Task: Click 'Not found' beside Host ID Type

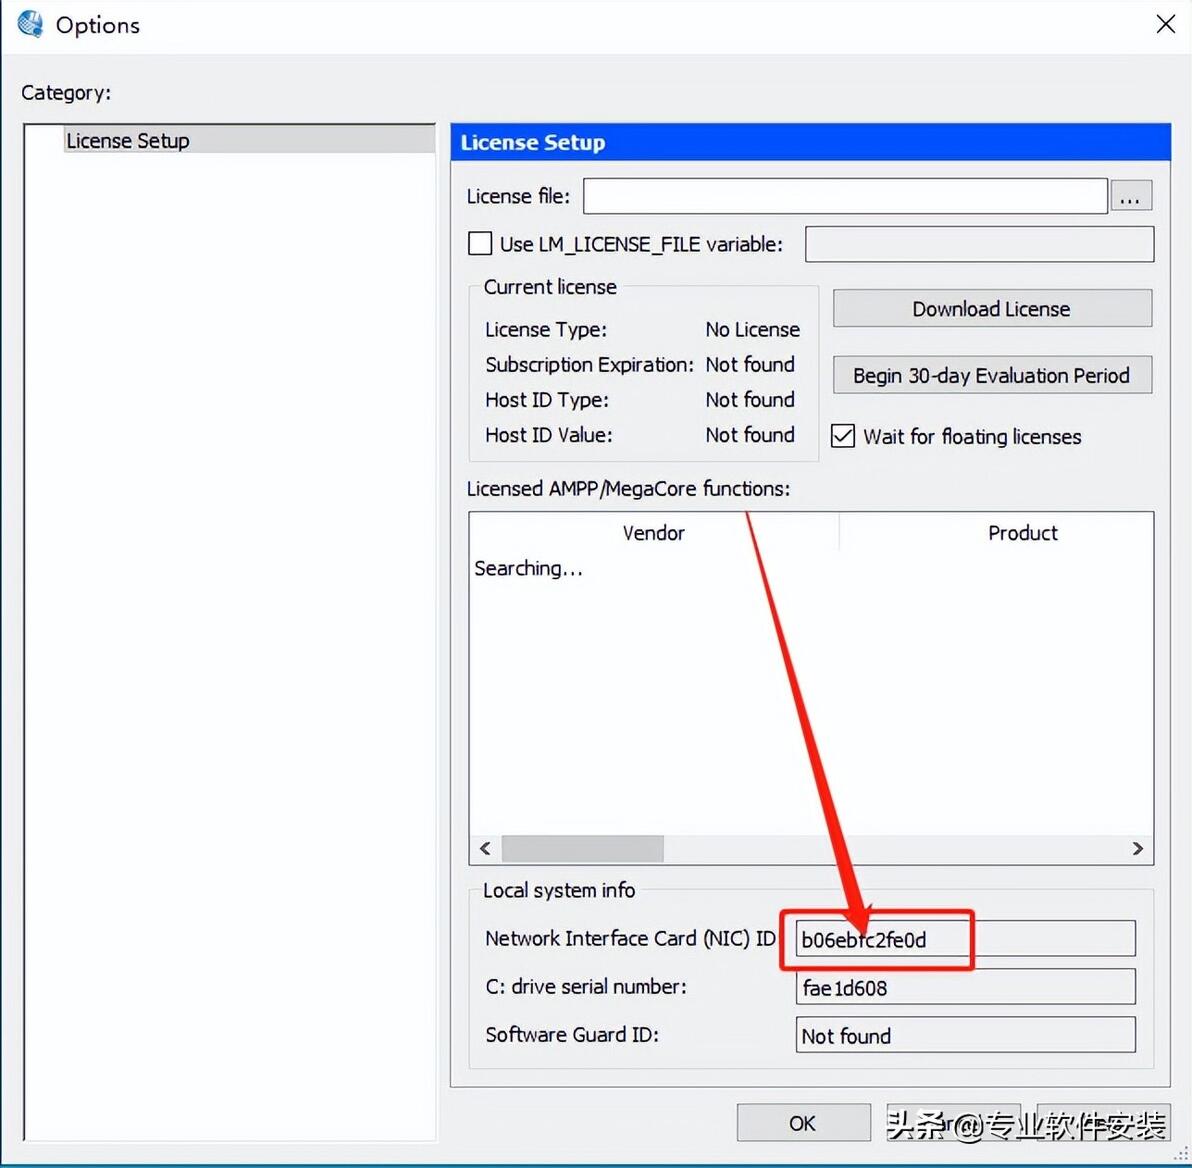Action: 750,399
